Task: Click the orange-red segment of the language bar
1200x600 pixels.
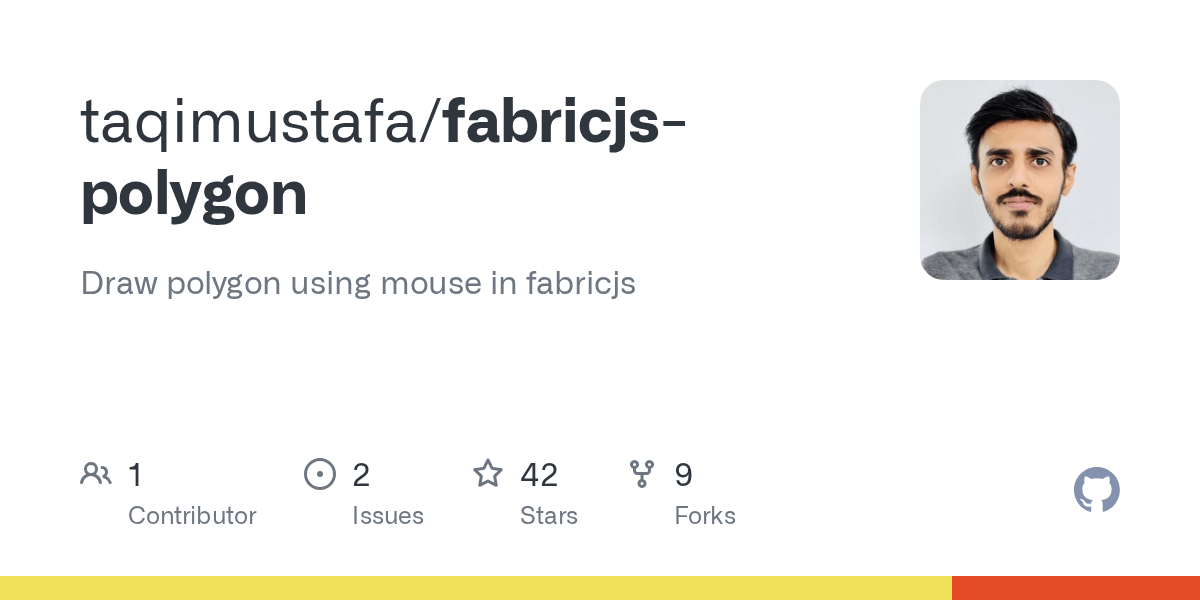Action: pos(1076,588)
